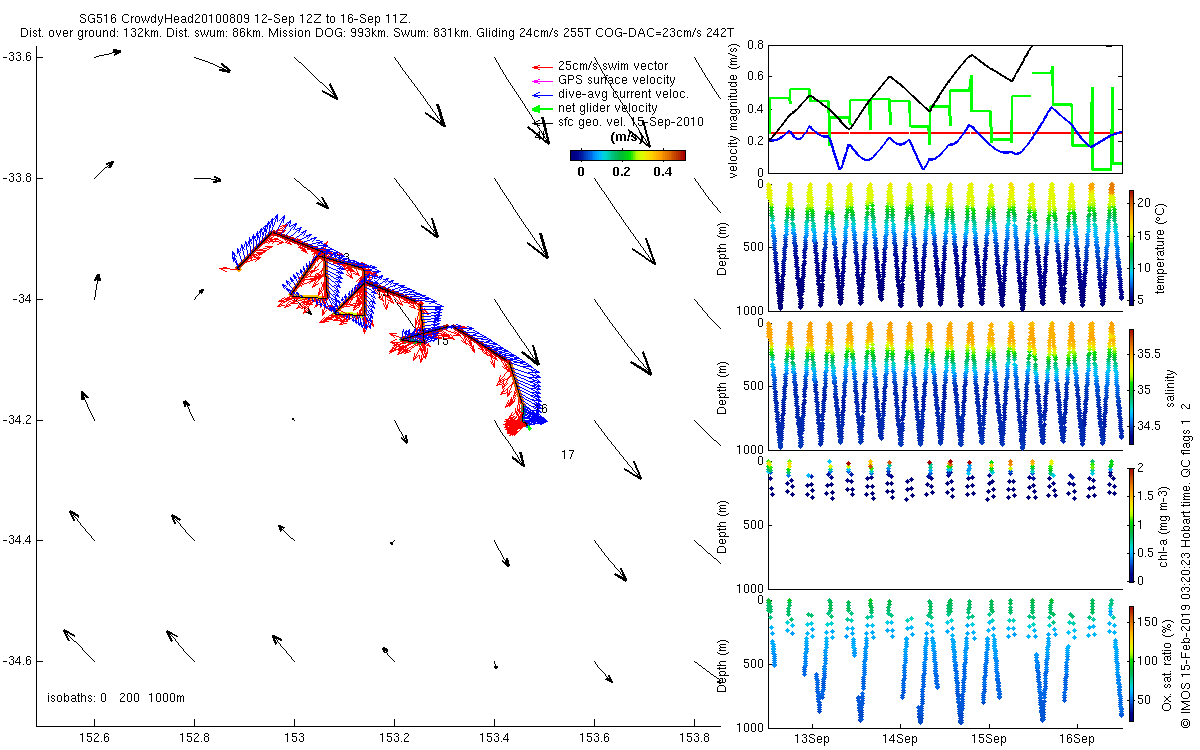Viewport: 1200px width, 750px height.
Task: Click the '34.5' tick on salinity colorbar
Action: point(1148,426)
